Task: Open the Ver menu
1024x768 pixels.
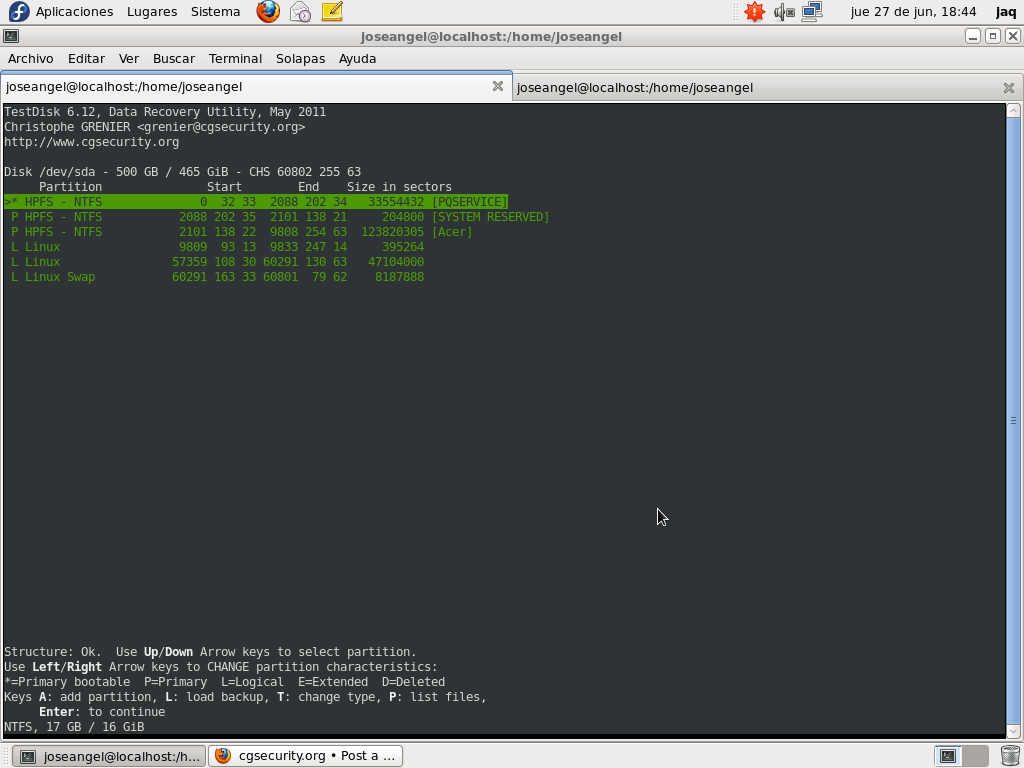Action: pyautogui.click(x=129, y=59)
